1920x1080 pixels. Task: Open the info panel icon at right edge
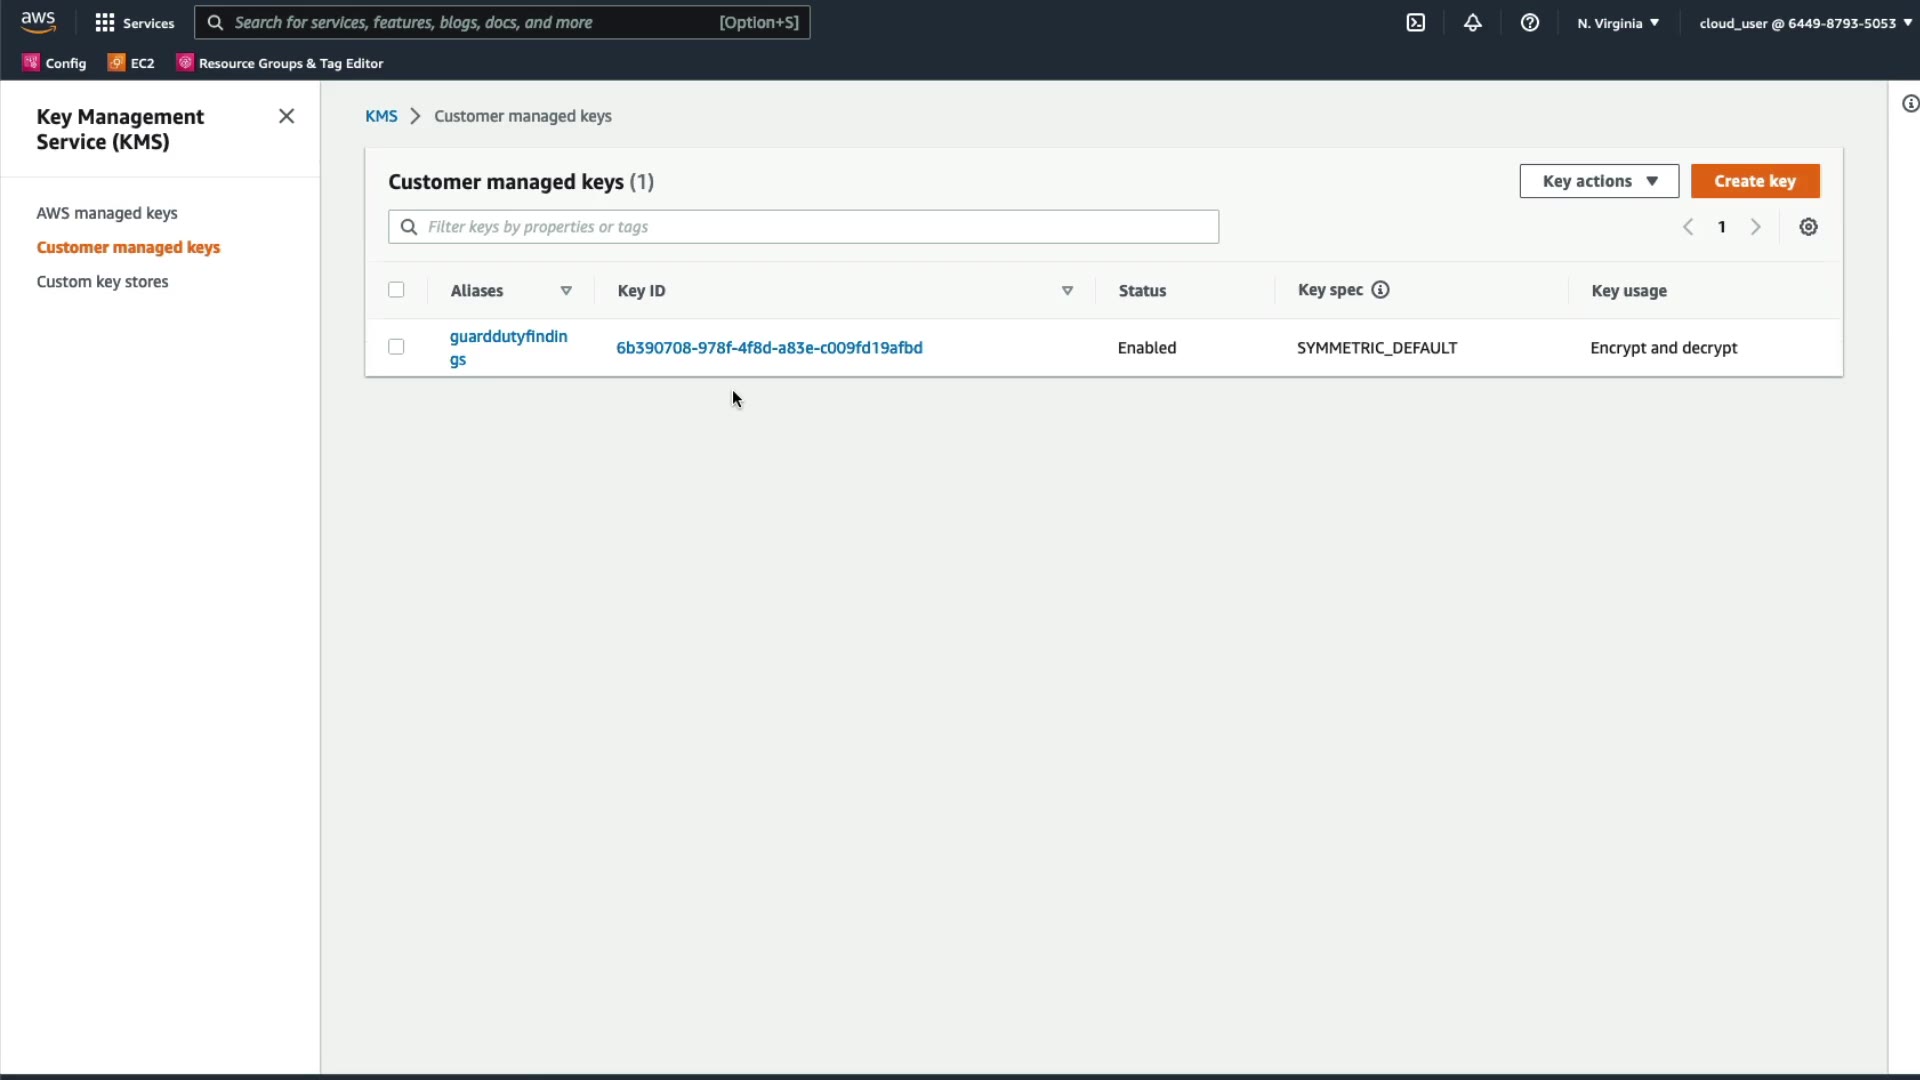click(1909, 104)
